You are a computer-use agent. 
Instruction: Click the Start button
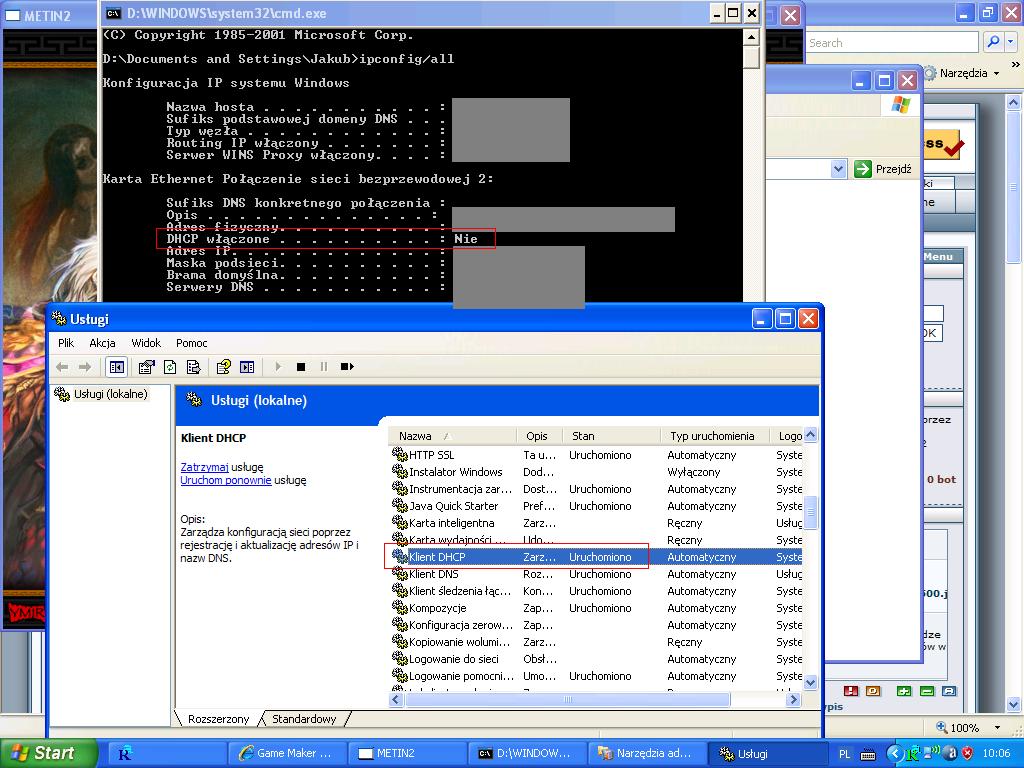pyautogui.click(x=48, y=753)
